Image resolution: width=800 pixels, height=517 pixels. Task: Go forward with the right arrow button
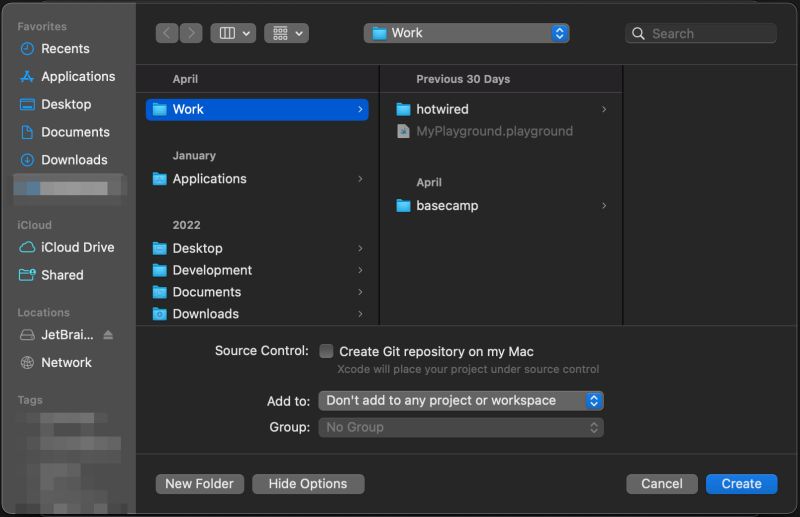pos(191,33)
